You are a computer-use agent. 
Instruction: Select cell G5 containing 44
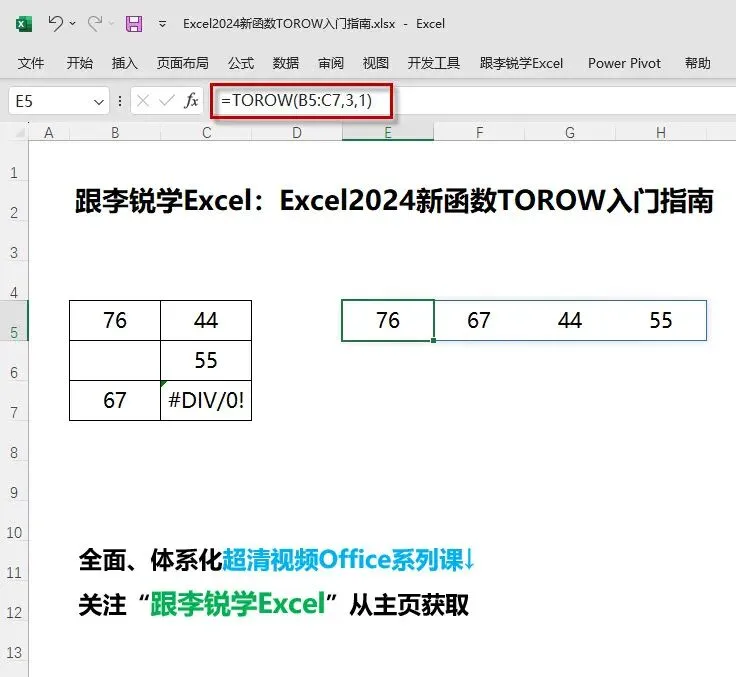tap(570, 320)
